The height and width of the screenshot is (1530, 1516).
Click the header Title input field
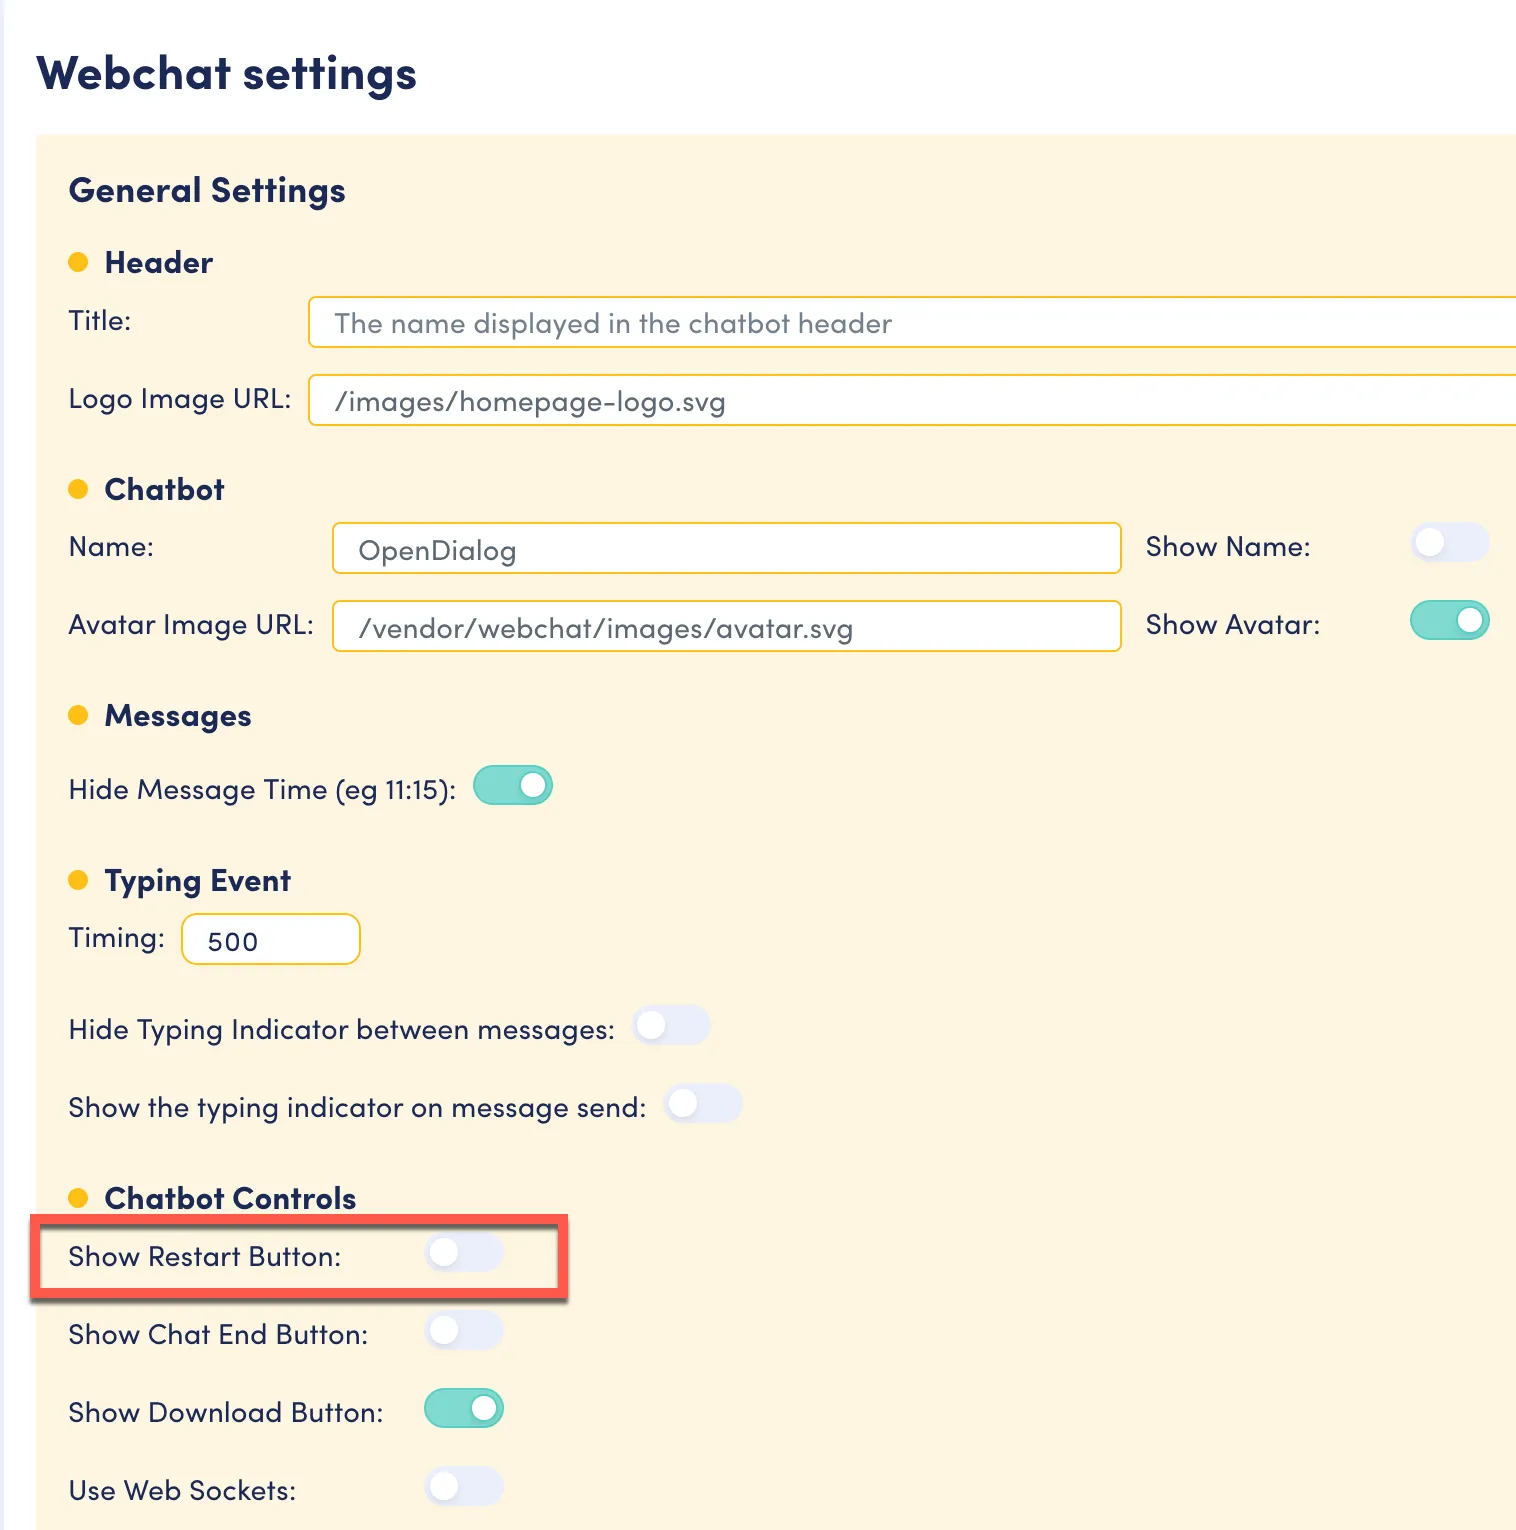click(x=912, y=322)
